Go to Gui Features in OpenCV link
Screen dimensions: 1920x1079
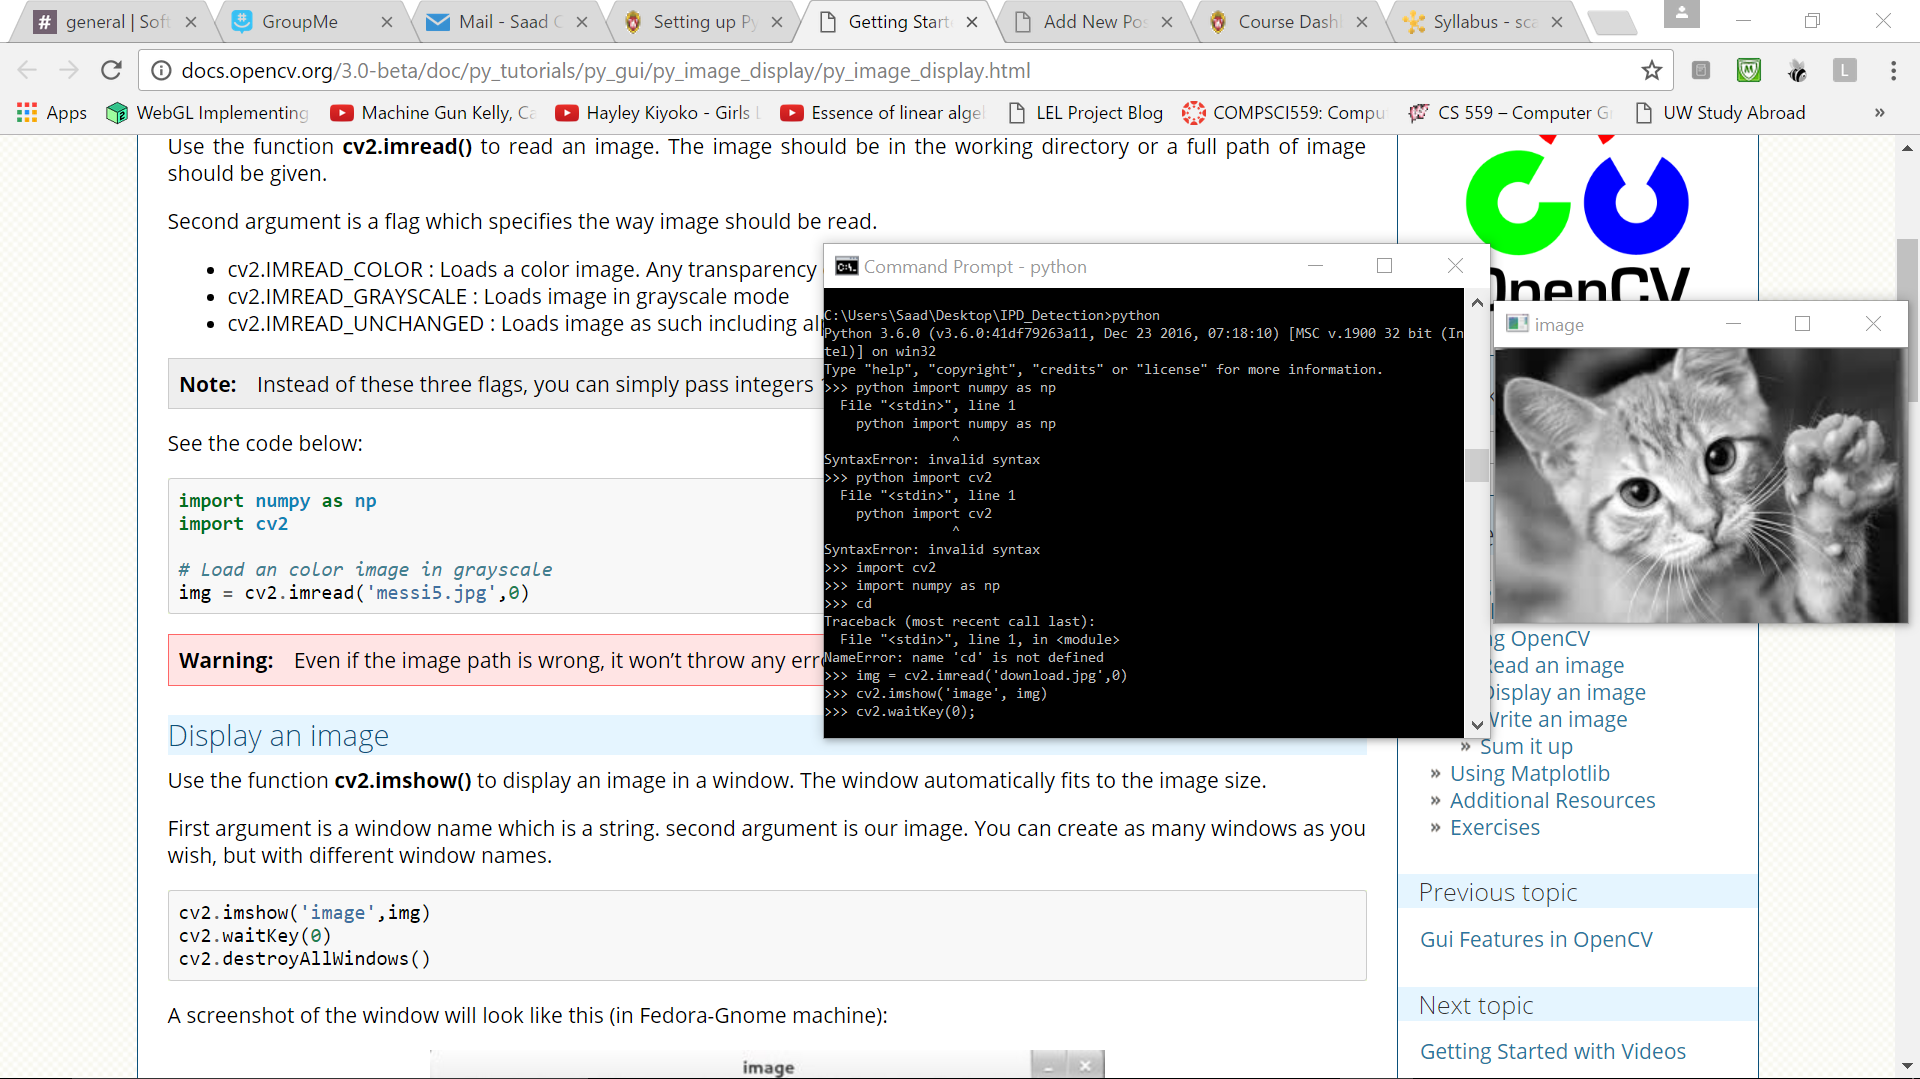(x=1535, y=939)
